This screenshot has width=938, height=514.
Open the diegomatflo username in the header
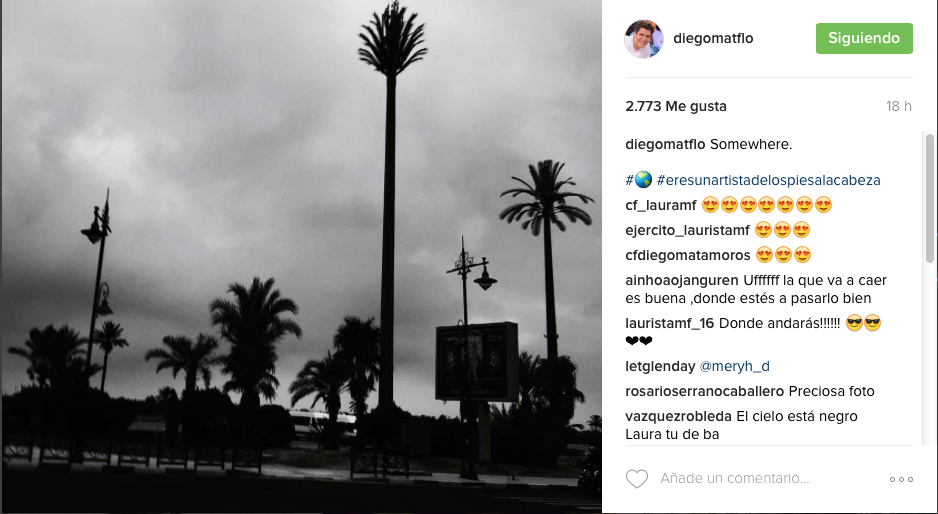713,38
